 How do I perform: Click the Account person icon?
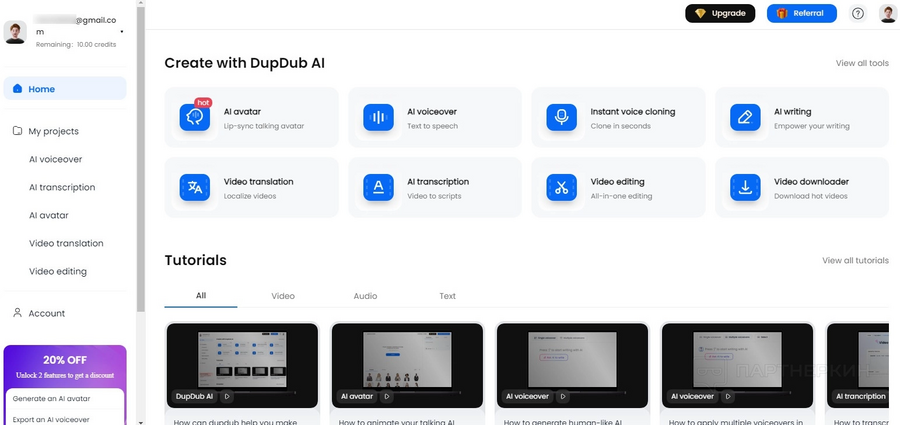(x=17, y=312)
